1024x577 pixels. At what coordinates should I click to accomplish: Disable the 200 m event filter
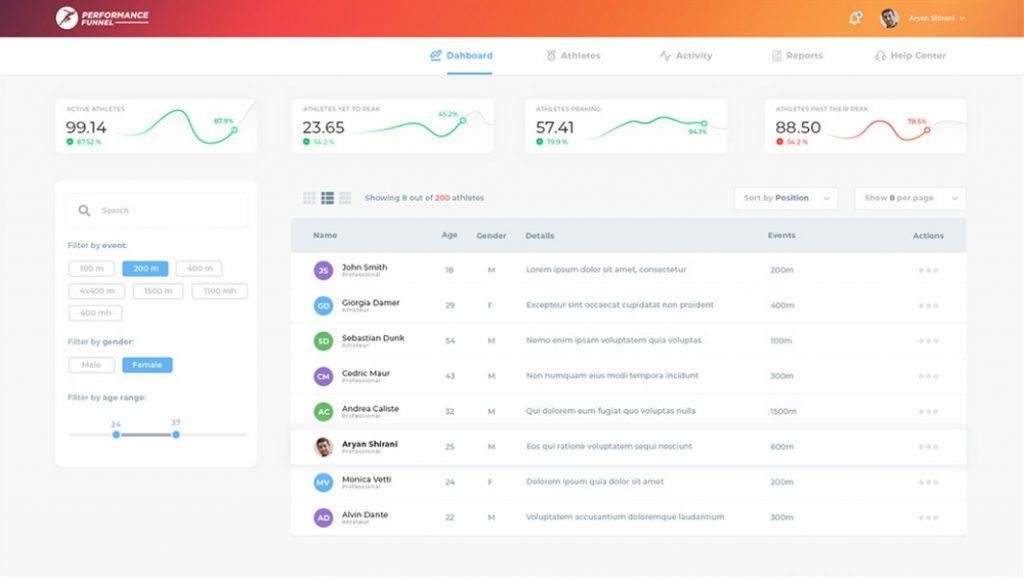[x=145, y=269]
